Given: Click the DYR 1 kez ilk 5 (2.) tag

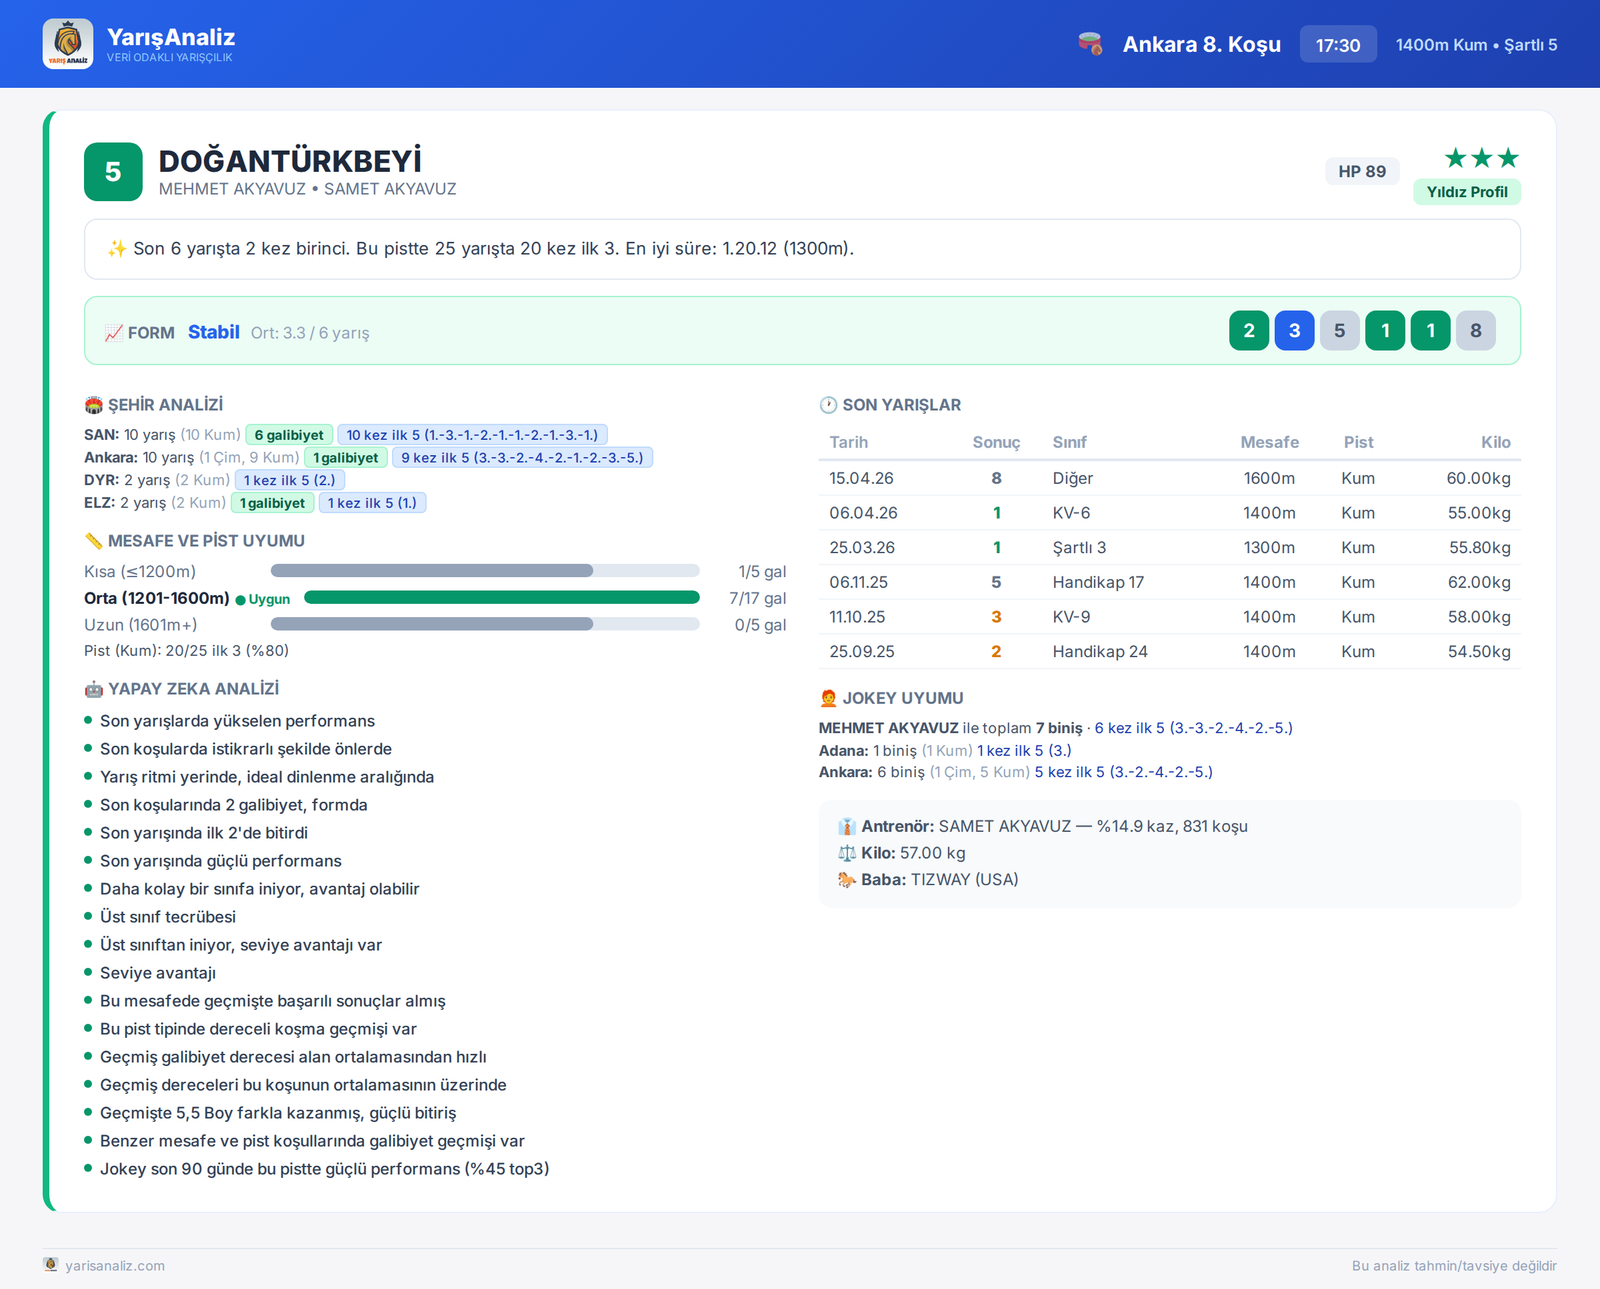Looking at the screenshot, I should point(290,480).
